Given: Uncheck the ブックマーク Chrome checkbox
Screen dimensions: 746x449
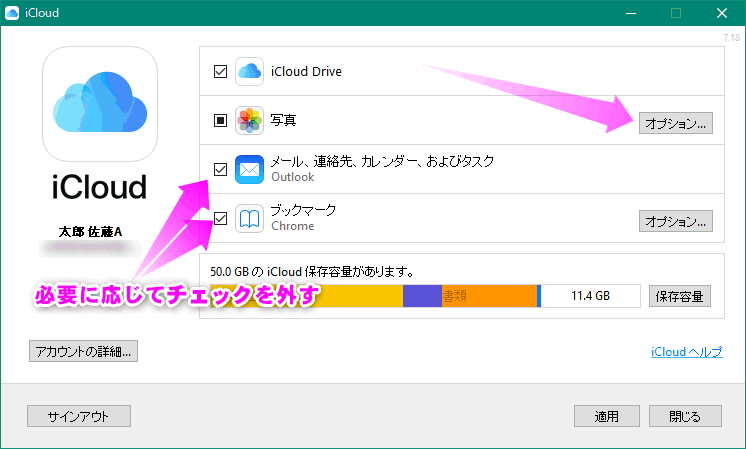Looking at the screenshot, I should [220, 218].
